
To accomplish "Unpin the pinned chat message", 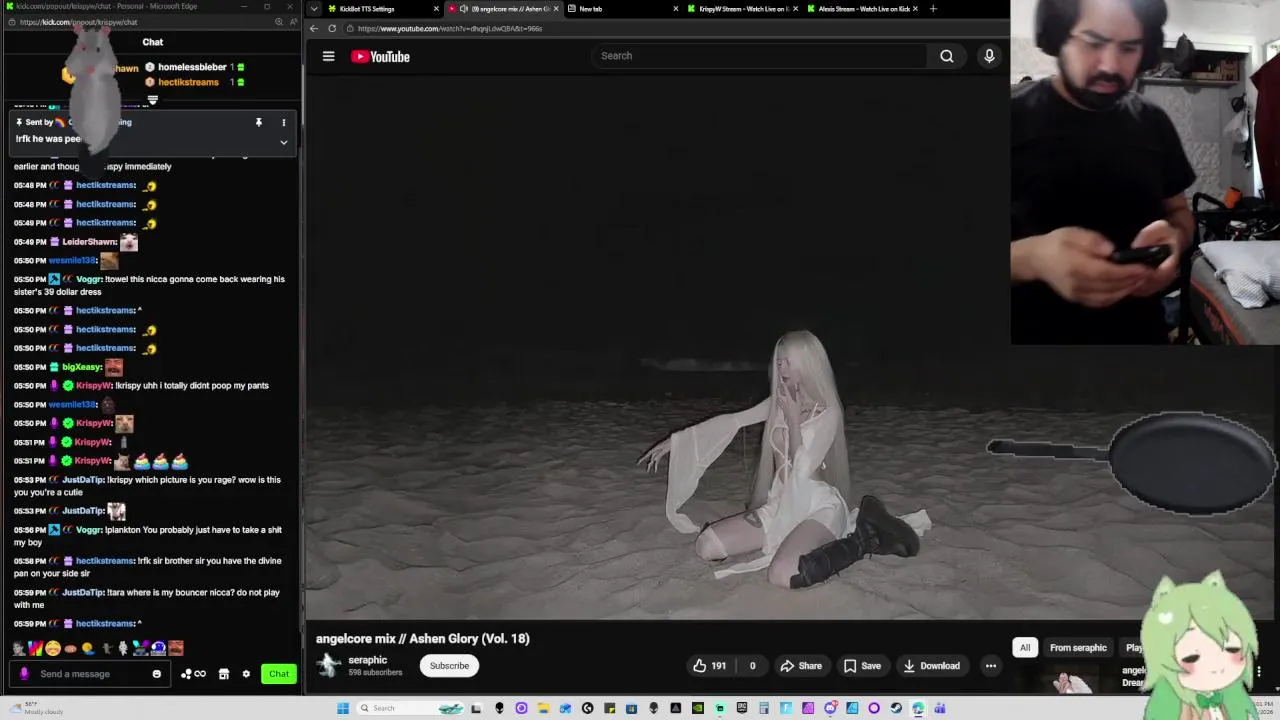I will point(258,122).
